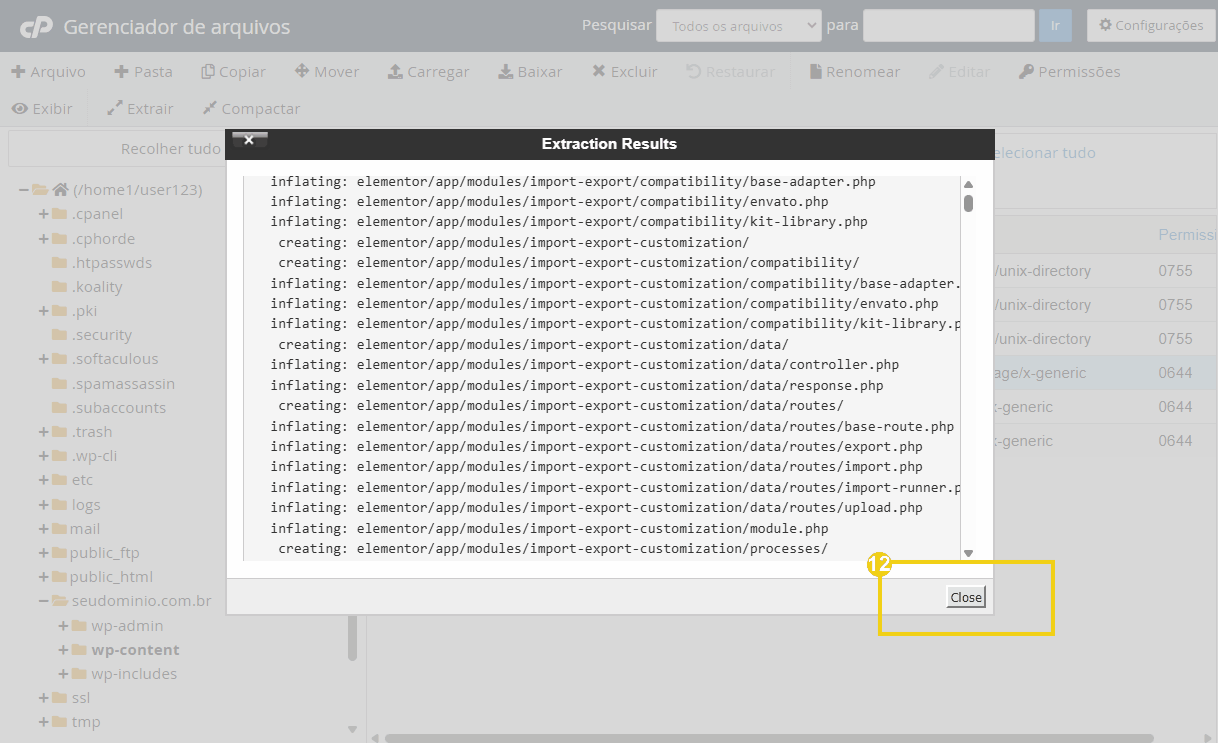Click the Mover toolbar button
This screenshot has width=1218, height=743.
pos(326,72)
